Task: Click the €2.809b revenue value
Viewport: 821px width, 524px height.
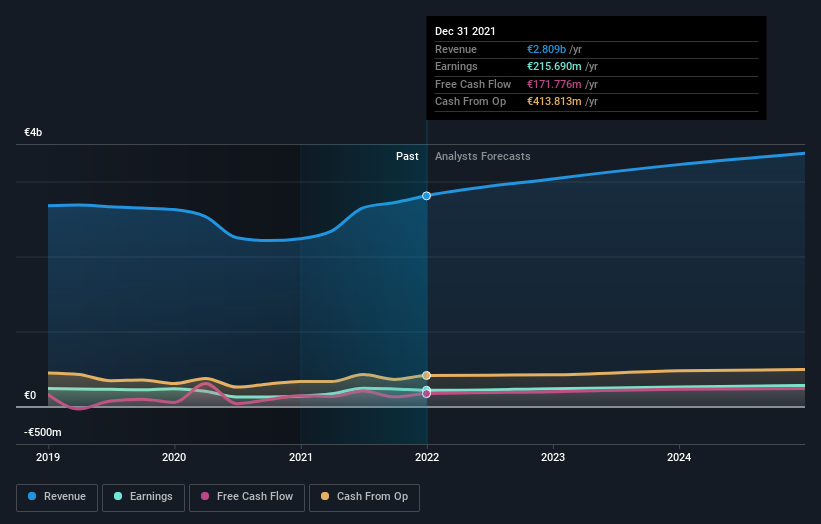Action: [546, 49]
